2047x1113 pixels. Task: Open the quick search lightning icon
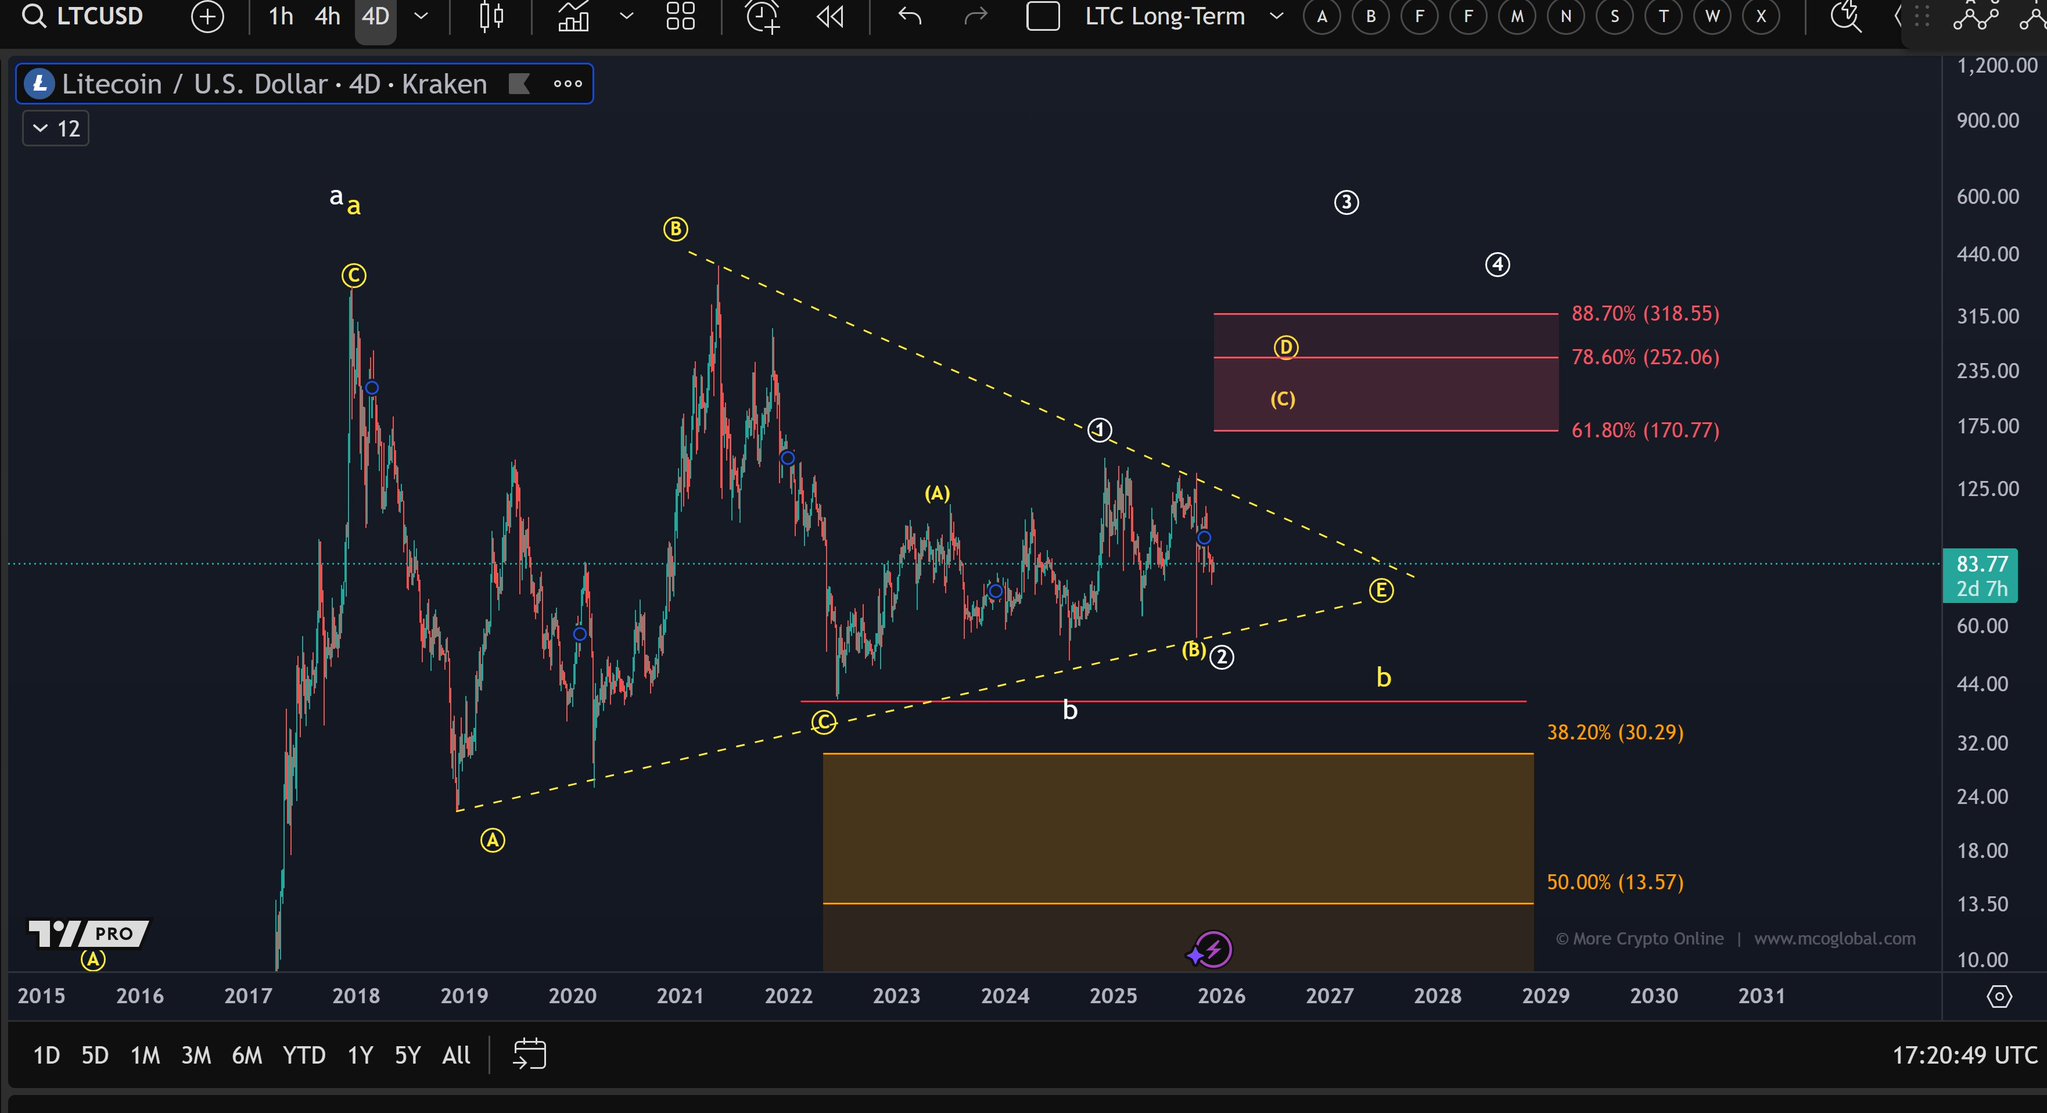pos(1844,16)
